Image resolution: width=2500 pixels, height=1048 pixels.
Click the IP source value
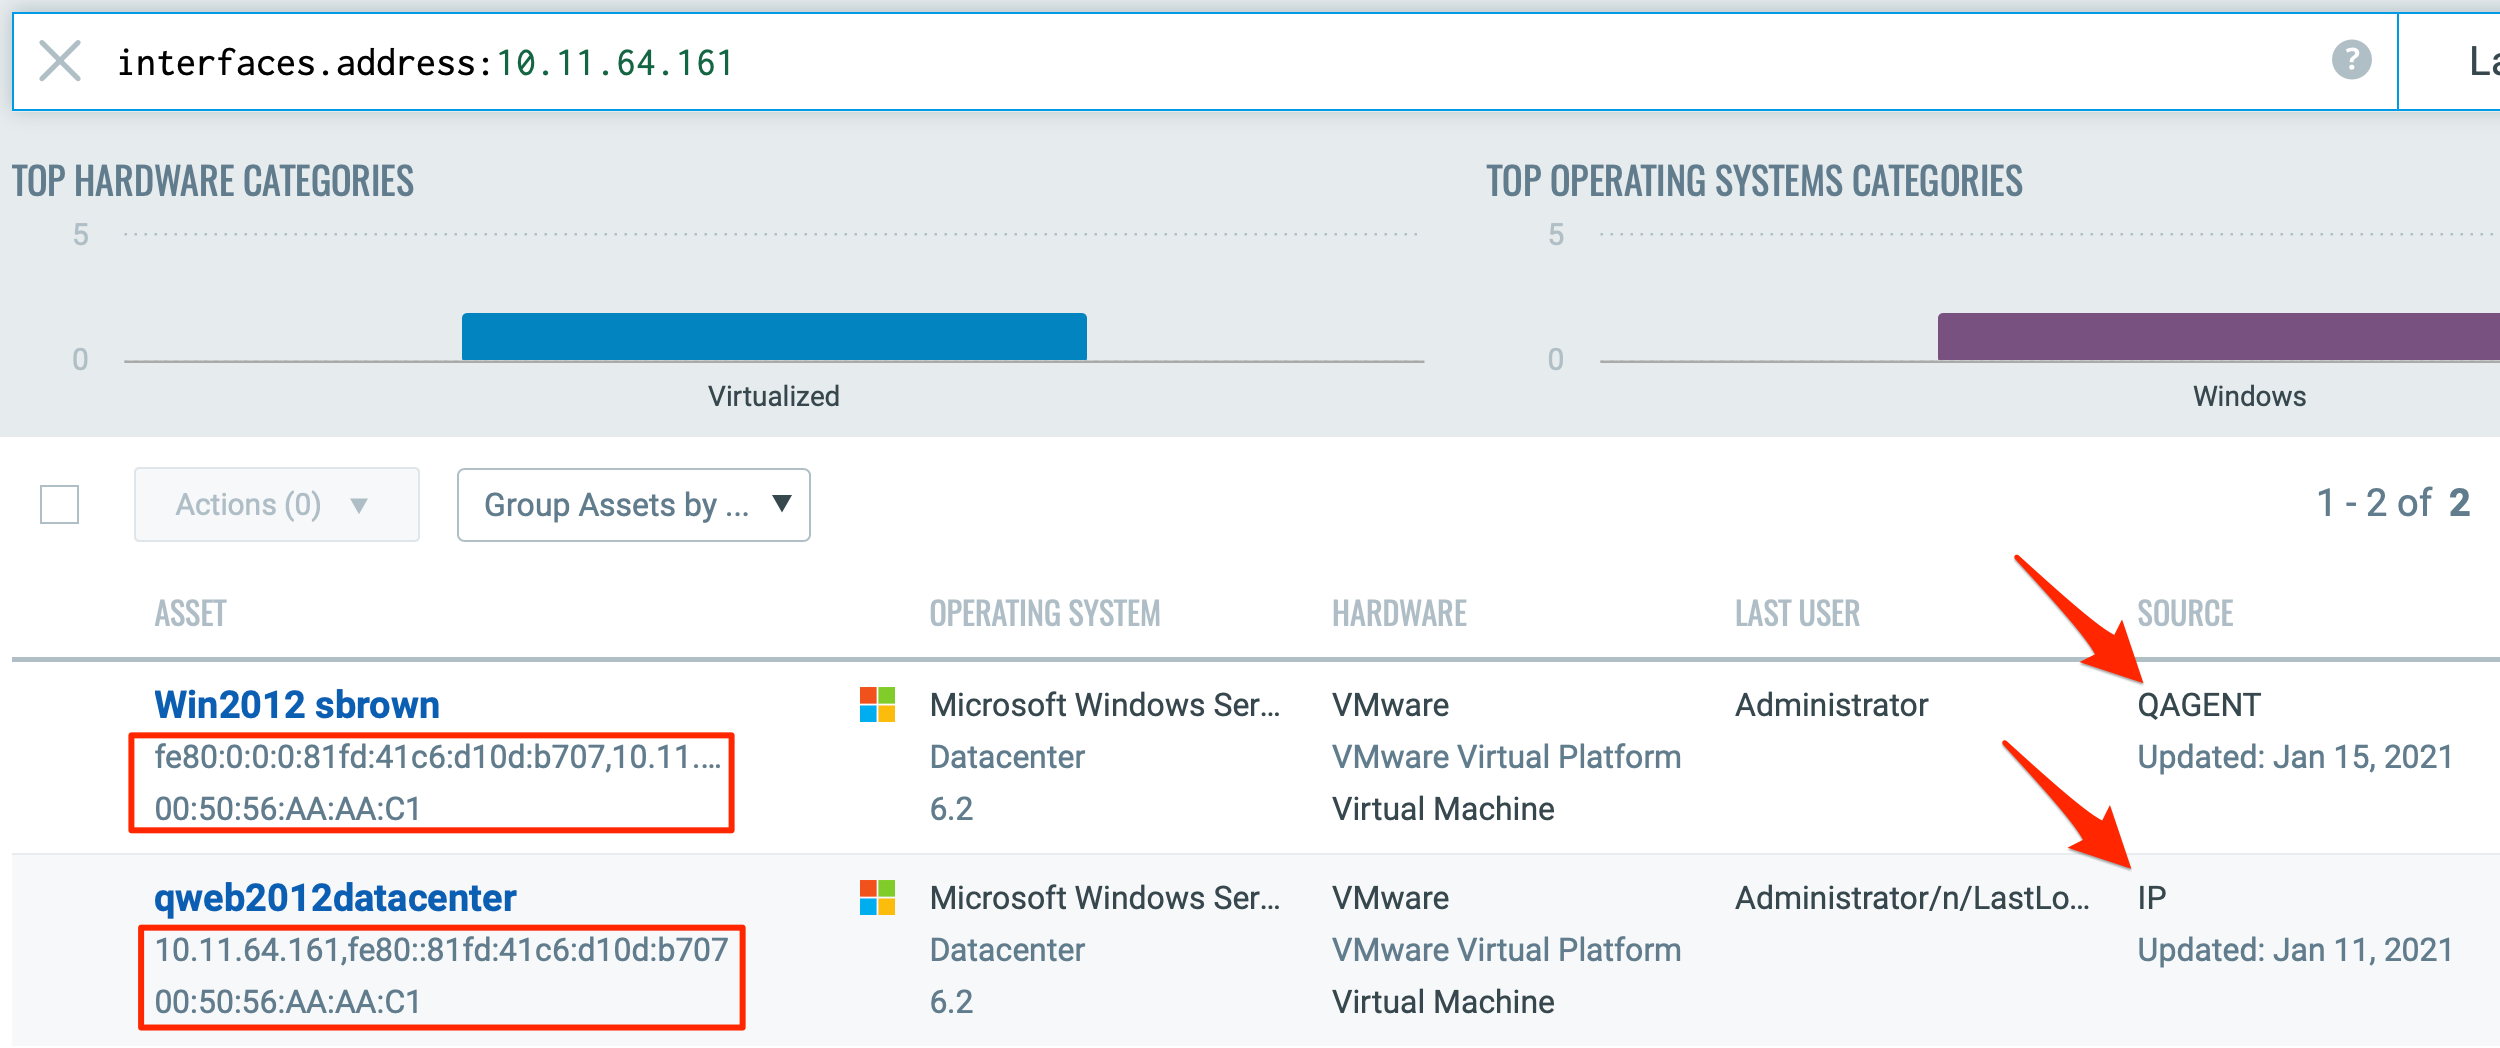coord(2151,898)
